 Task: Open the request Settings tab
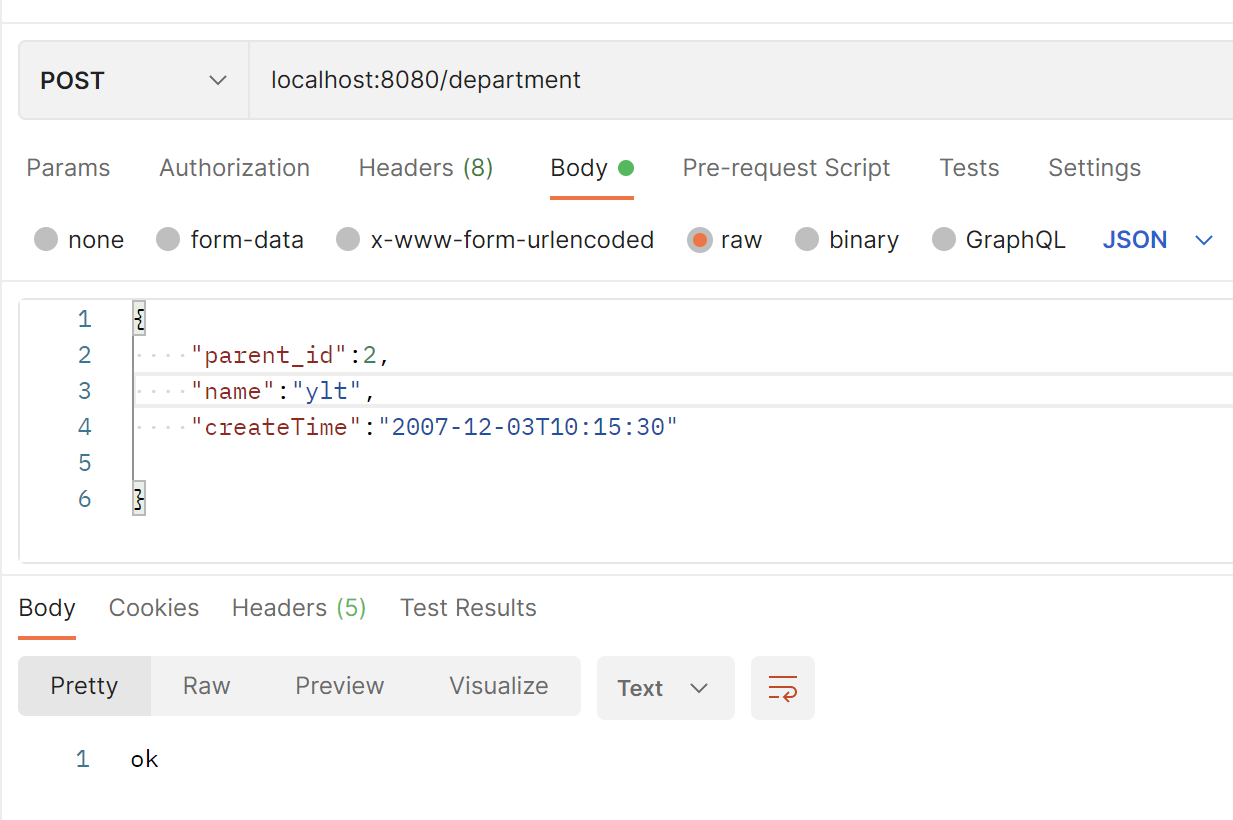point(1094,168)
